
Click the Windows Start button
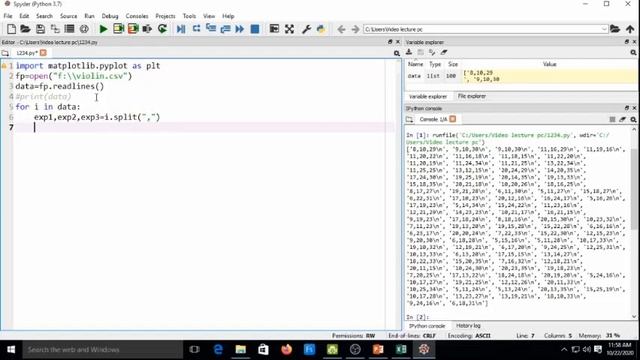coord(11,349)
